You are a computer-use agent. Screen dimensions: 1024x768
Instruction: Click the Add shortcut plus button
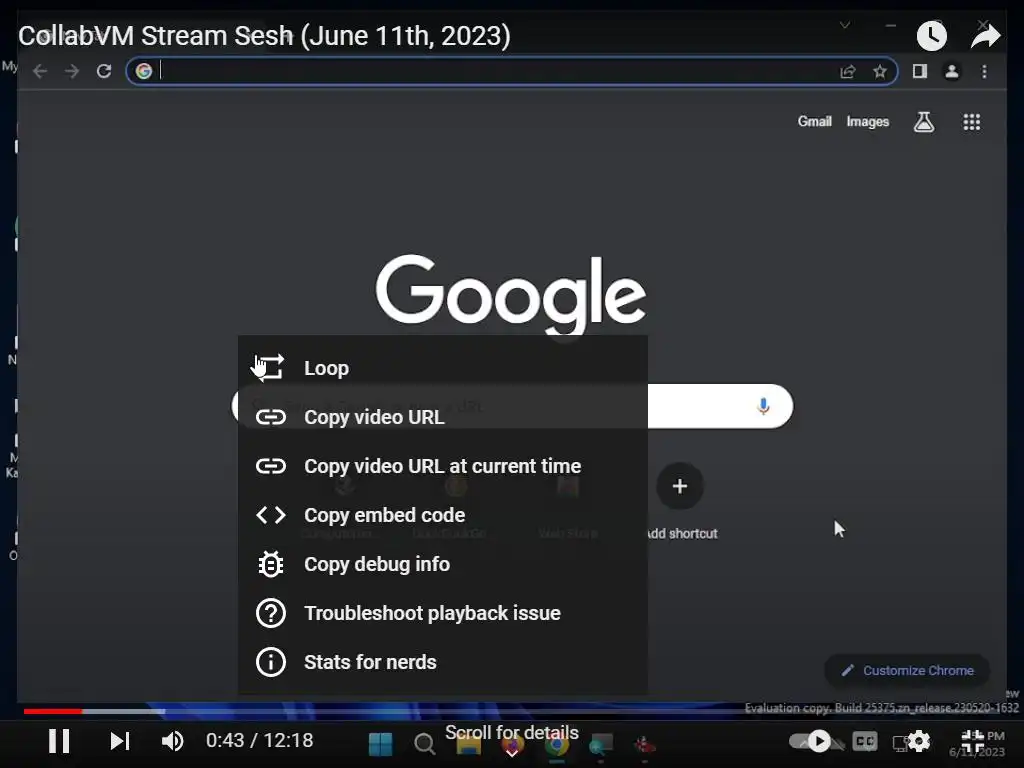click(680, 486)
